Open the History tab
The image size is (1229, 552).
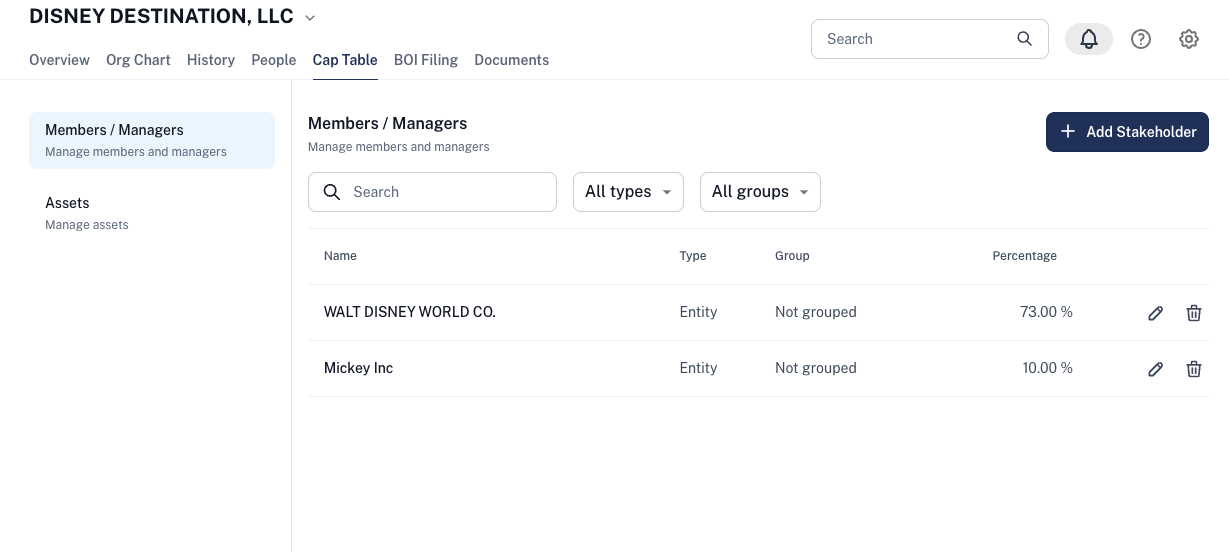(x=211, y=60)
